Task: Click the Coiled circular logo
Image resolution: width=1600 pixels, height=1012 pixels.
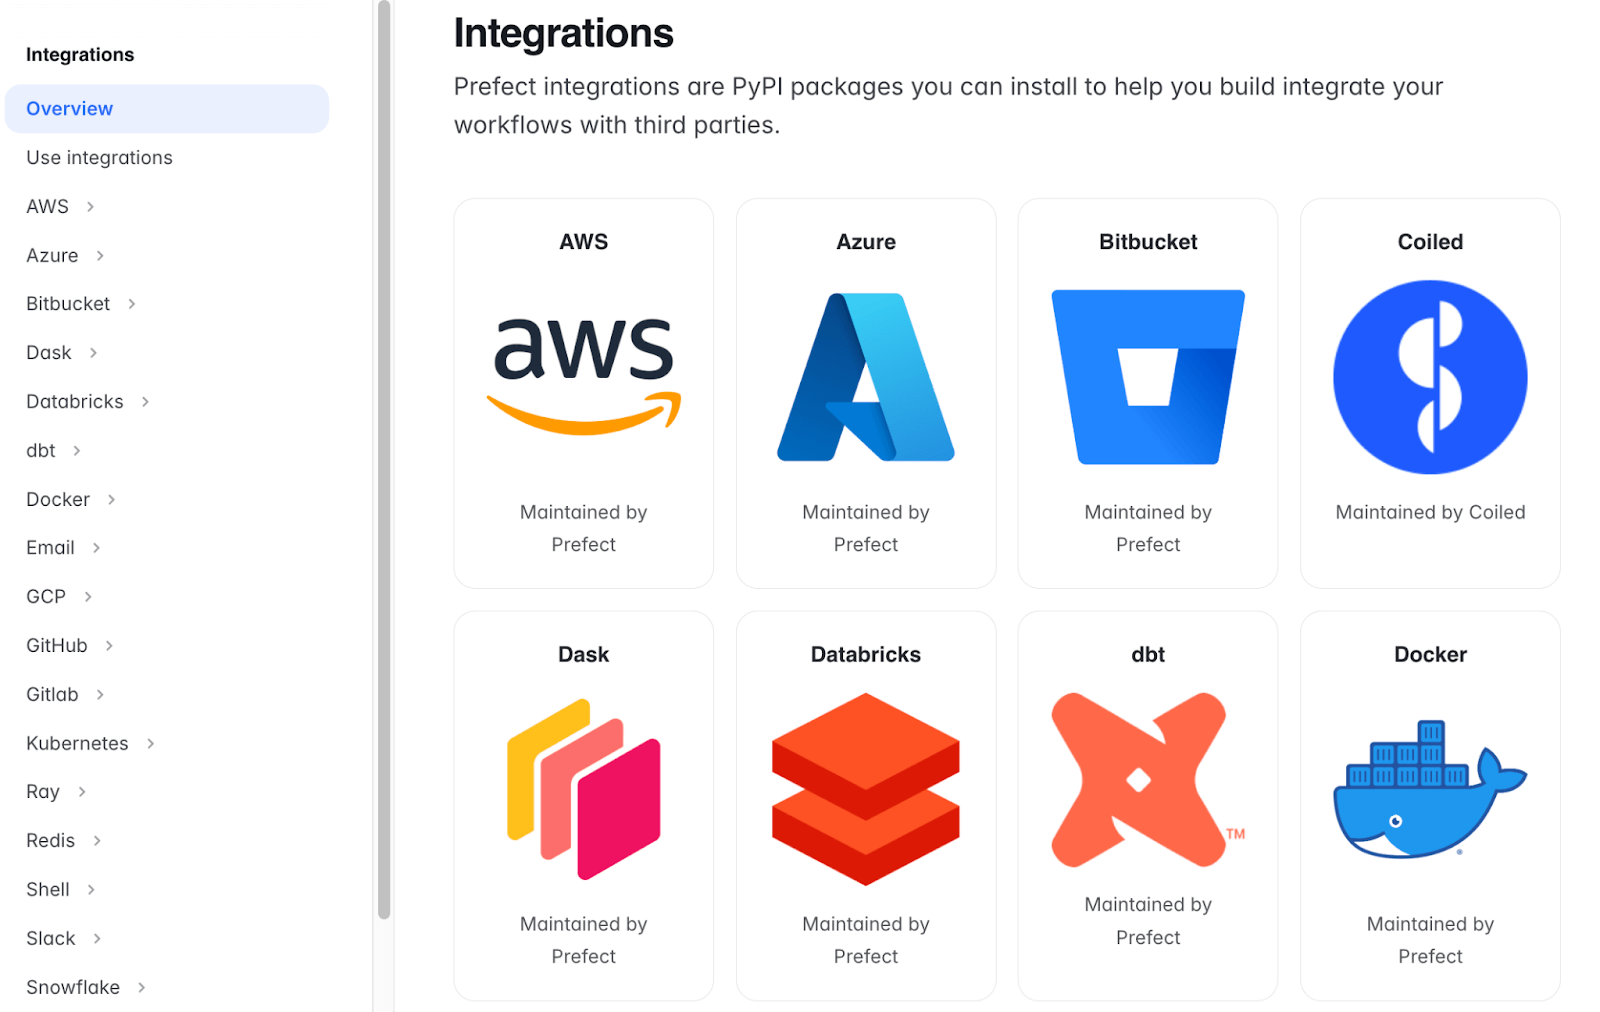Action: point(1430,377)
